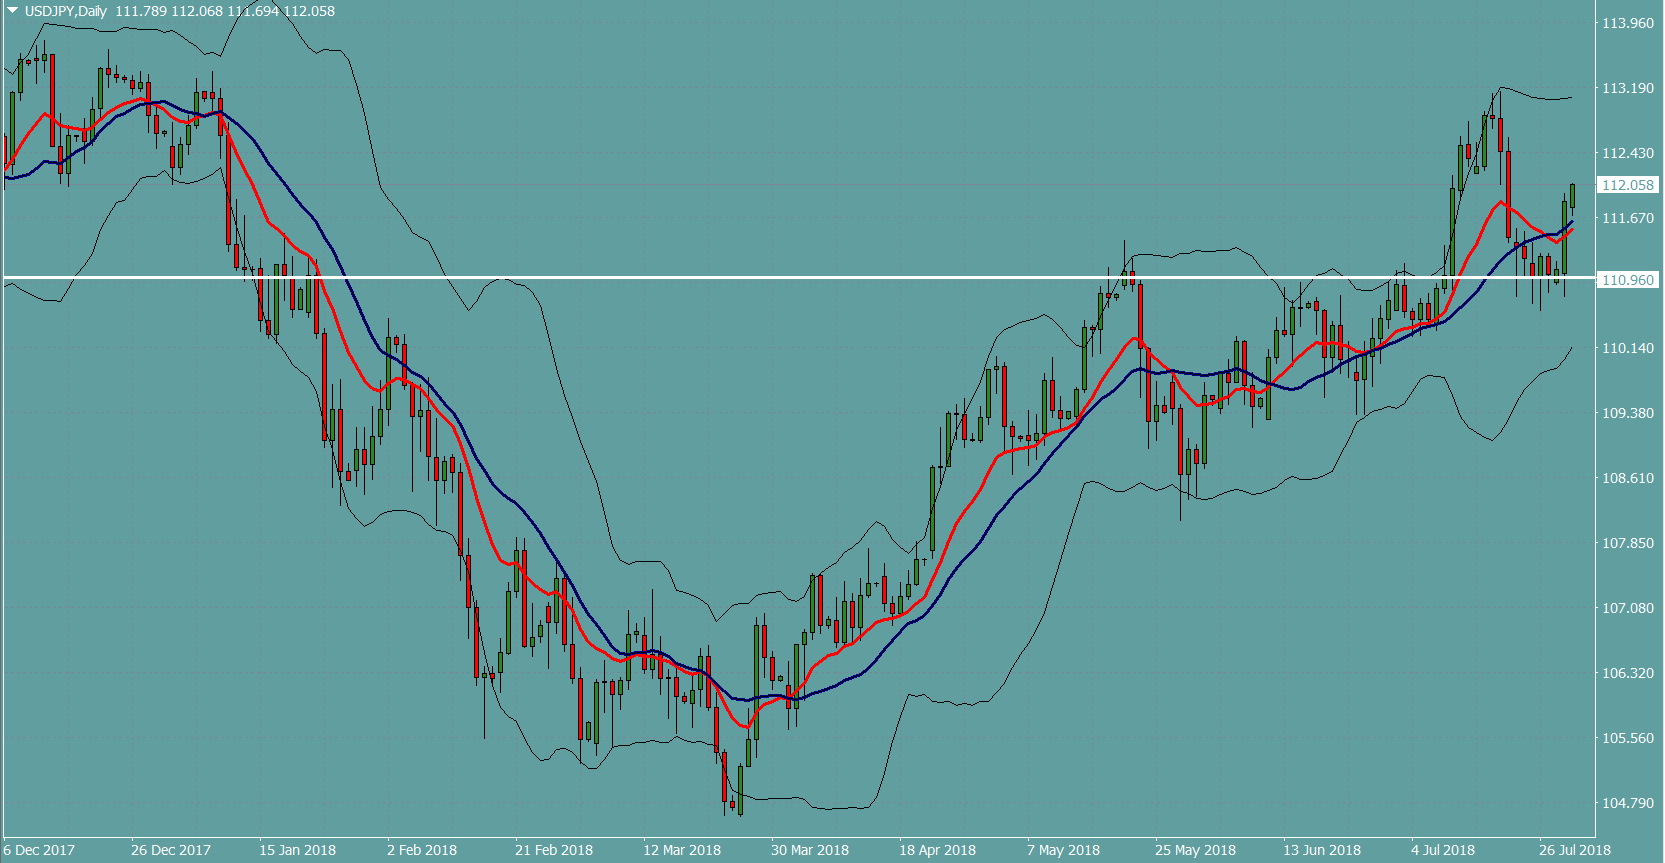Click the USDJPY,Daily chart title
This screenshot has height=863, width=1665.
pyautogui.click(x=65, y=11)
